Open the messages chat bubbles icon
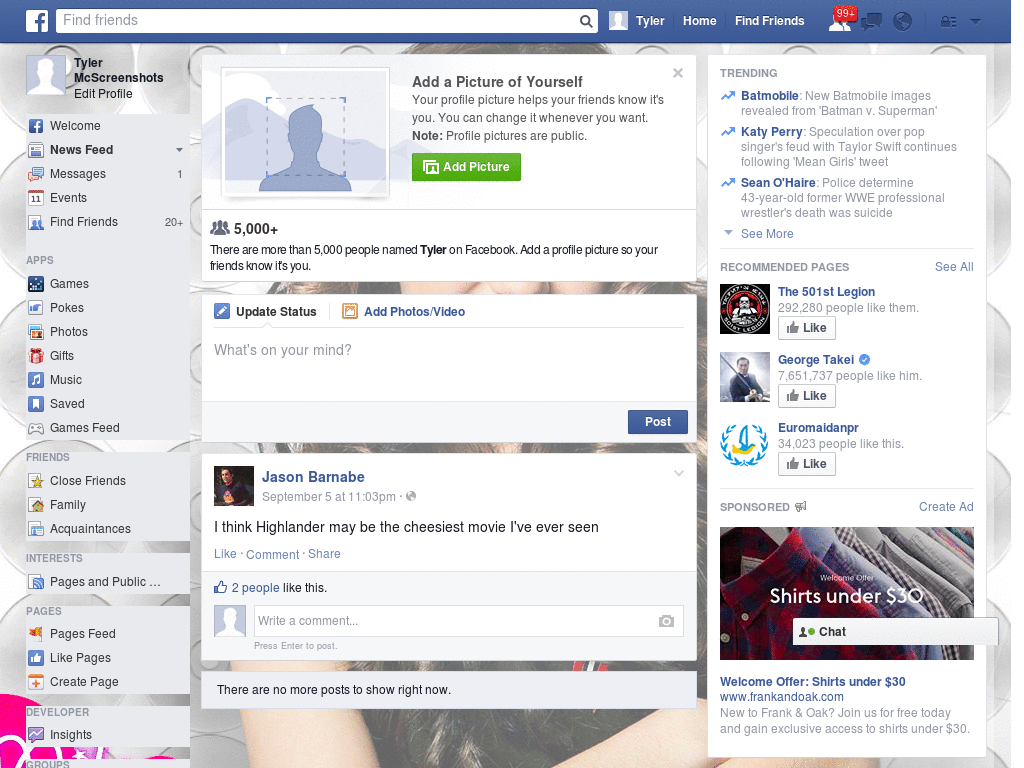This screenshot has height=768, width=1024. click(871, 22)
